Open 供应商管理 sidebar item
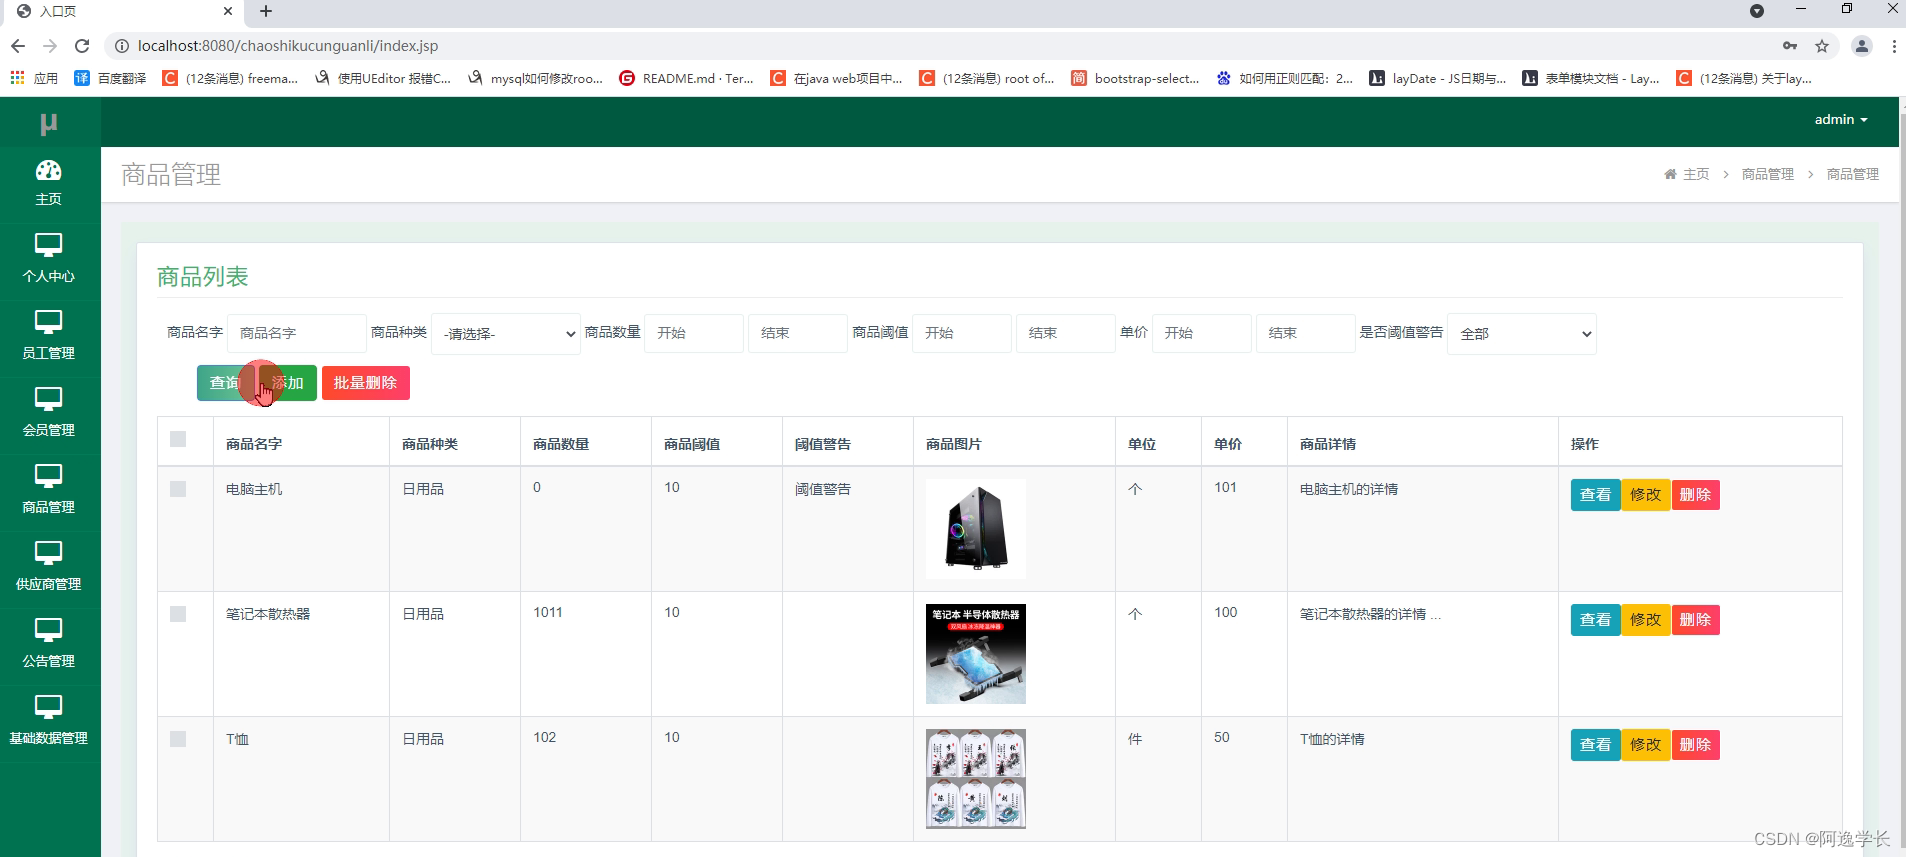Viewport: 1906px width, 857px height. click(x=48, y=567)
